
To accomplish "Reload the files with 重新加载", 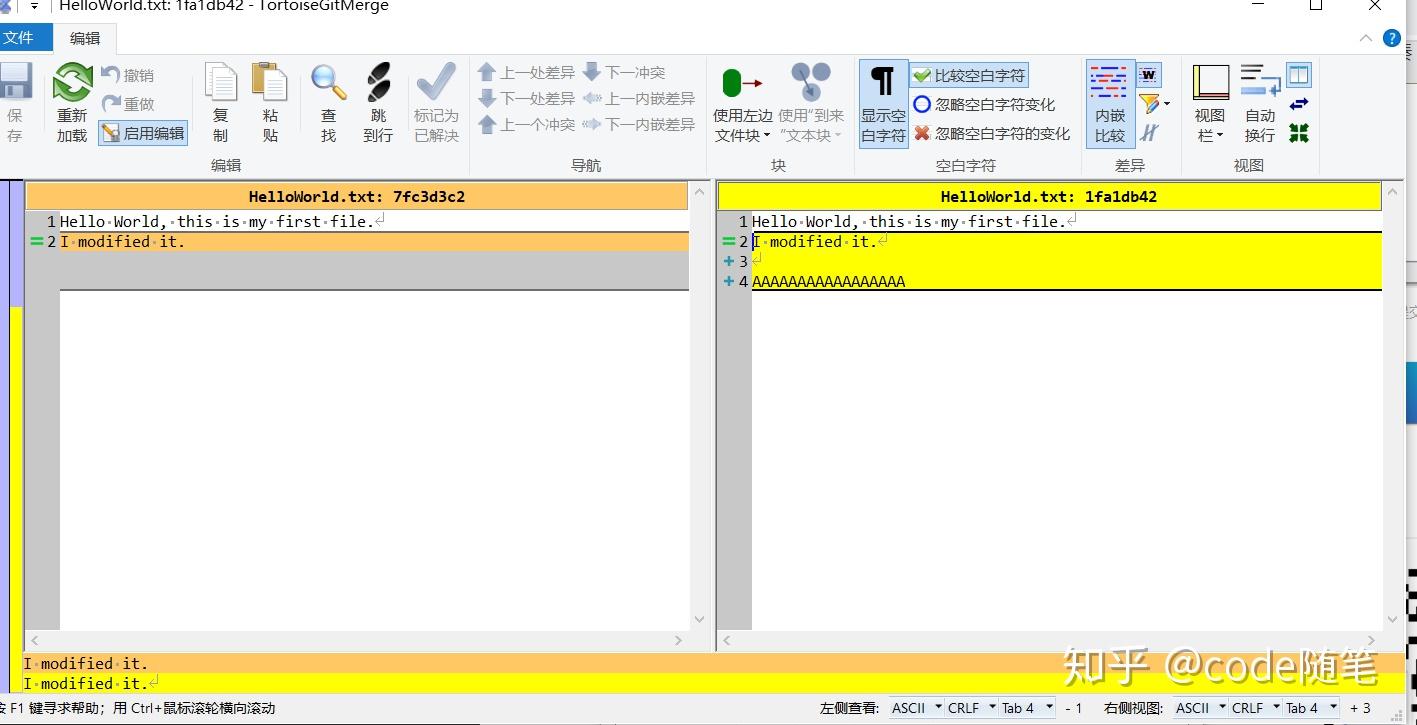I will 72,103.
